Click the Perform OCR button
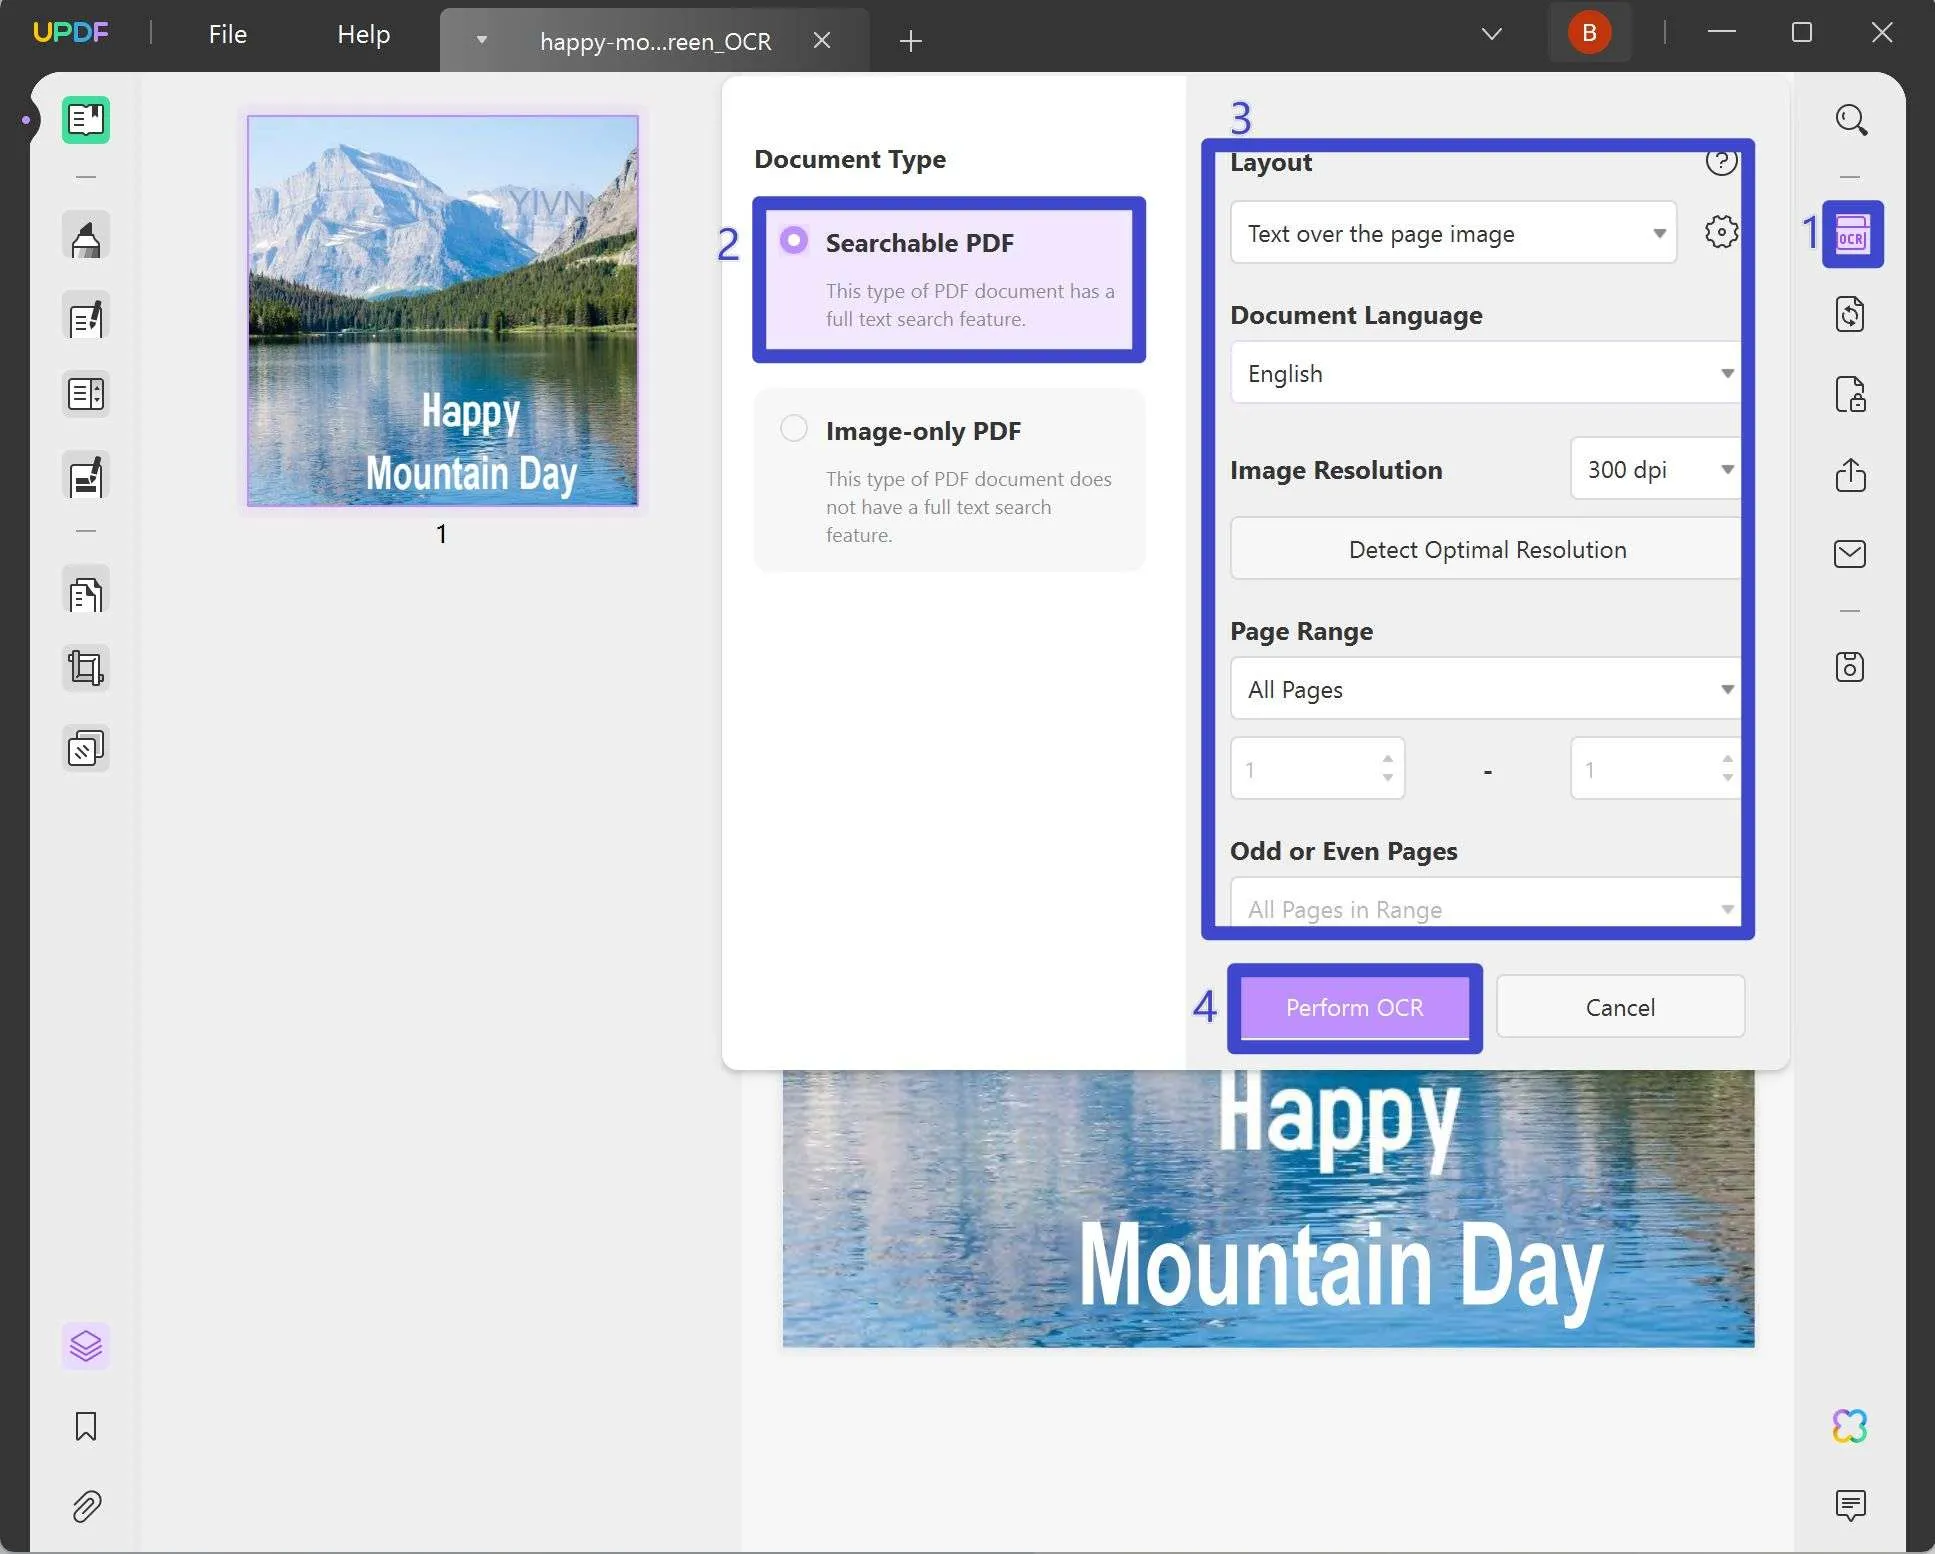1935x1554 pixels. click(x=1354, y=1007)
